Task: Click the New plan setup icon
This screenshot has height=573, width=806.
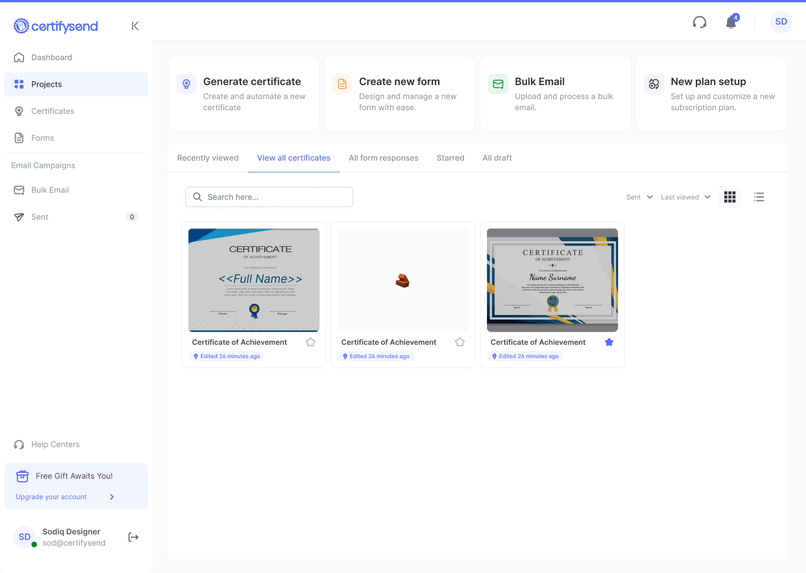Action: pyautogui.click(x=653, y=84)
